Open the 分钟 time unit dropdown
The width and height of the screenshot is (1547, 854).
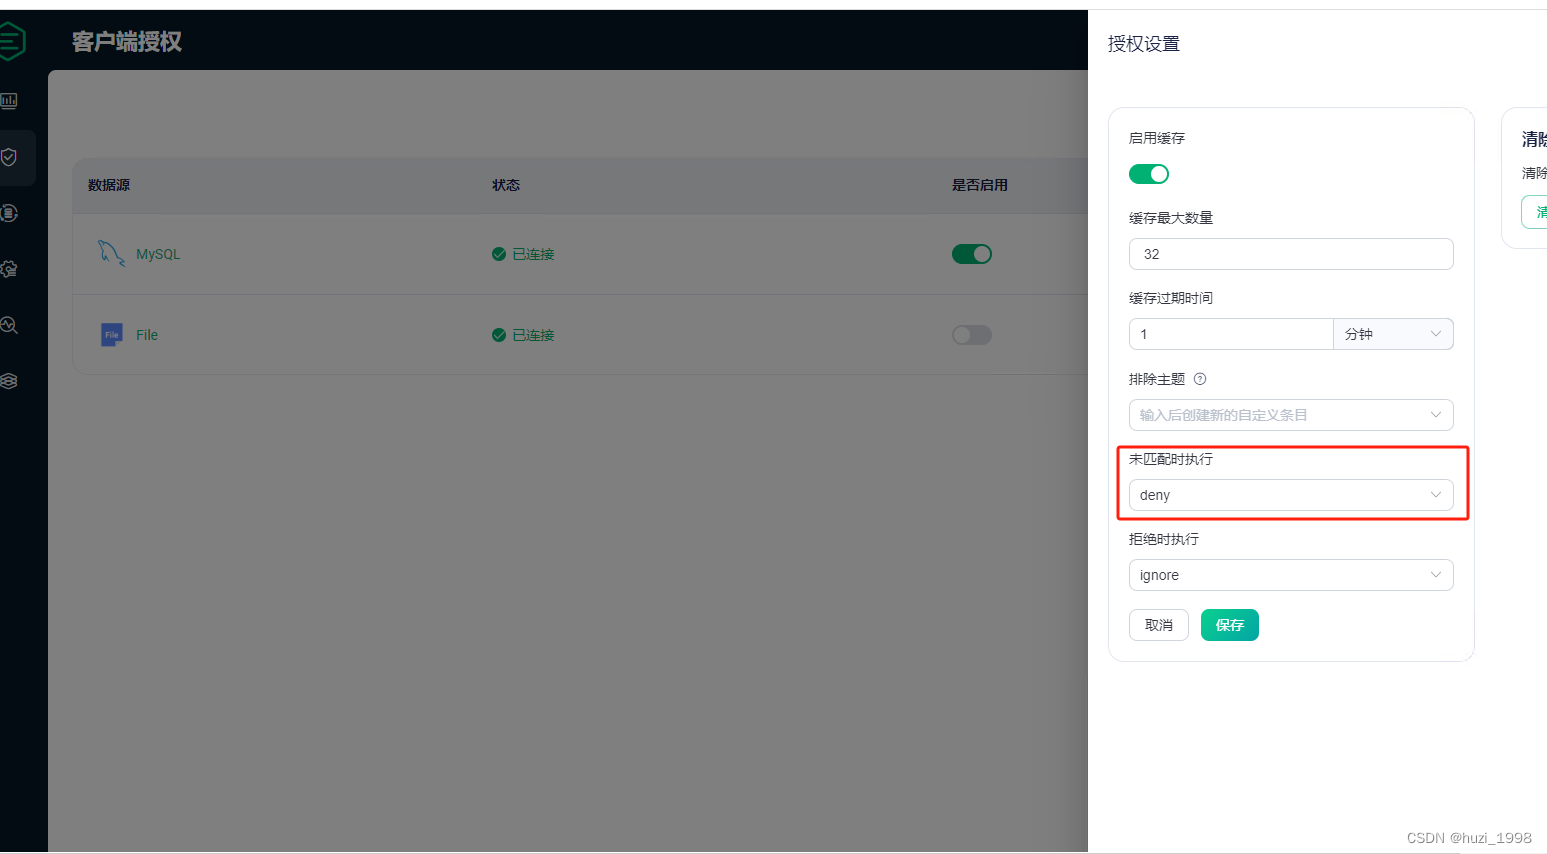point(1393,334)
